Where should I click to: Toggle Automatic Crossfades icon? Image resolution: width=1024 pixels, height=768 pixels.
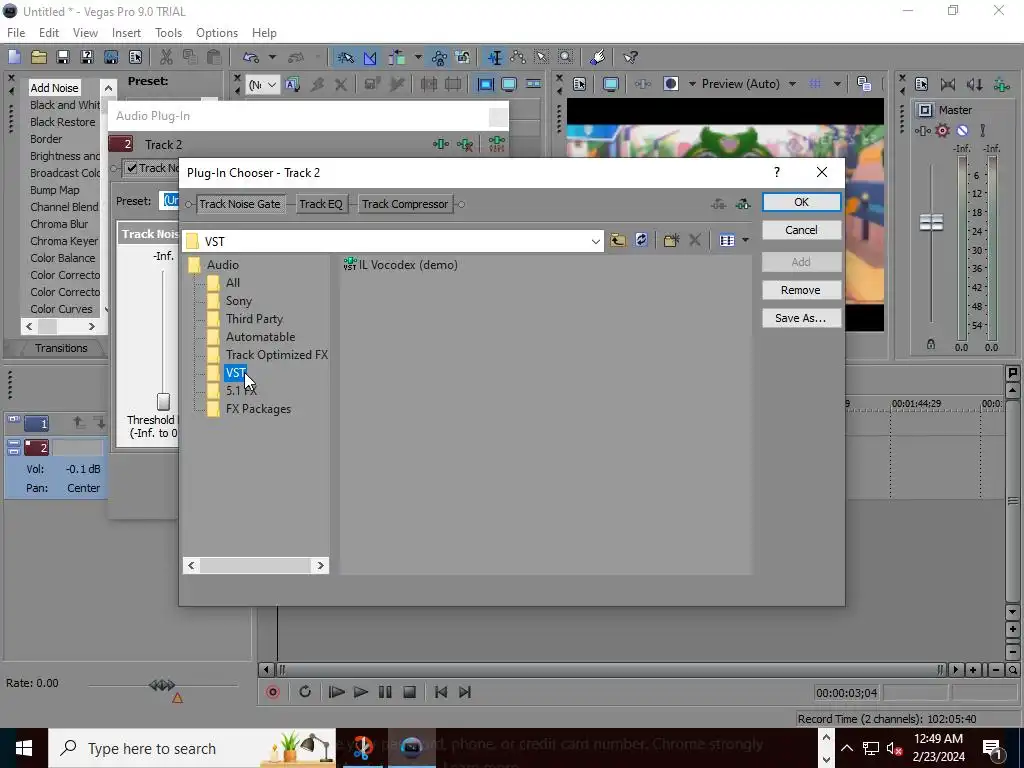point(370,57)
